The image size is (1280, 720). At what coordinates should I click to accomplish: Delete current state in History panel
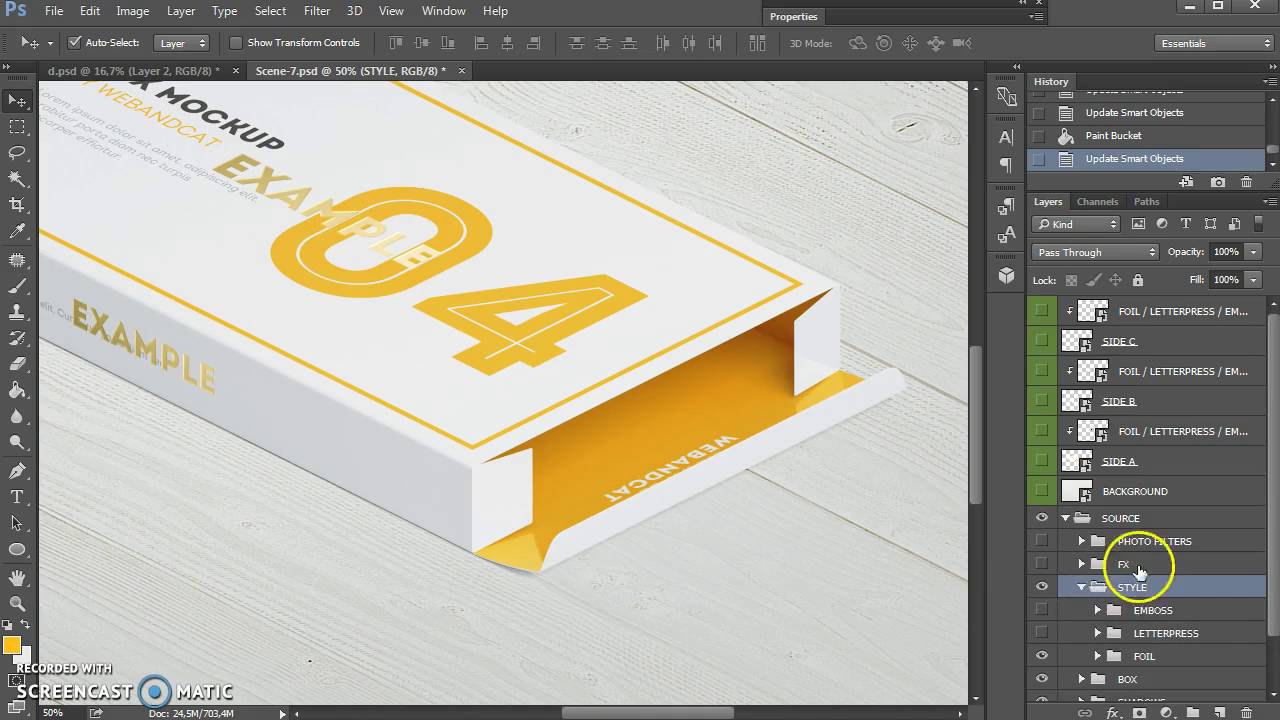click(x=1246, y=182)
